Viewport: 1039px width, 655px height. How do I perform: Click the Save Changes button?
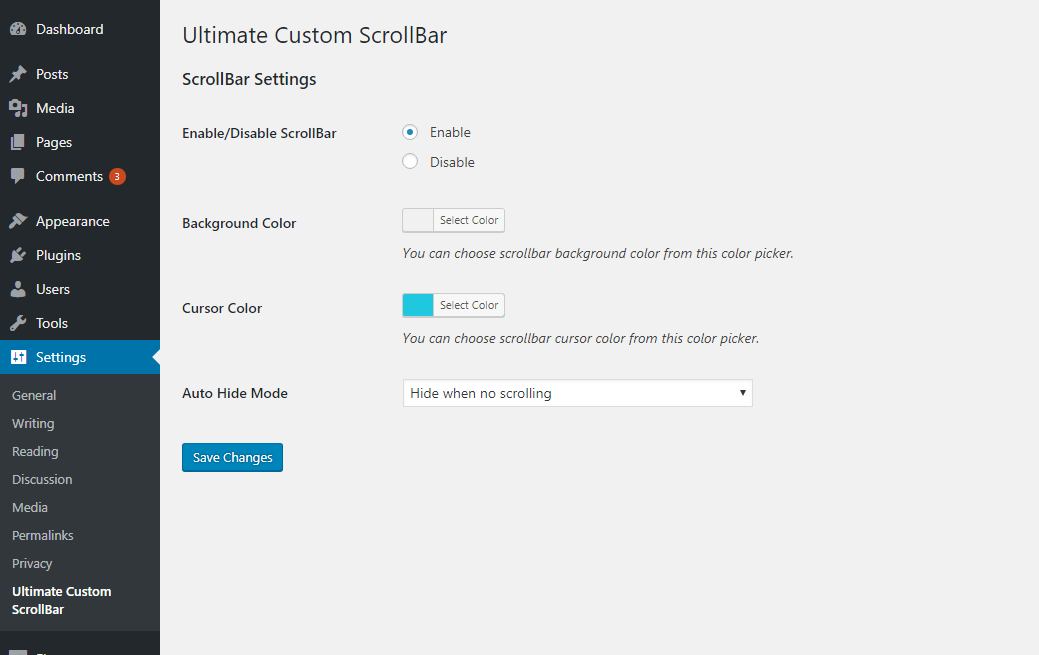[233, 457]
